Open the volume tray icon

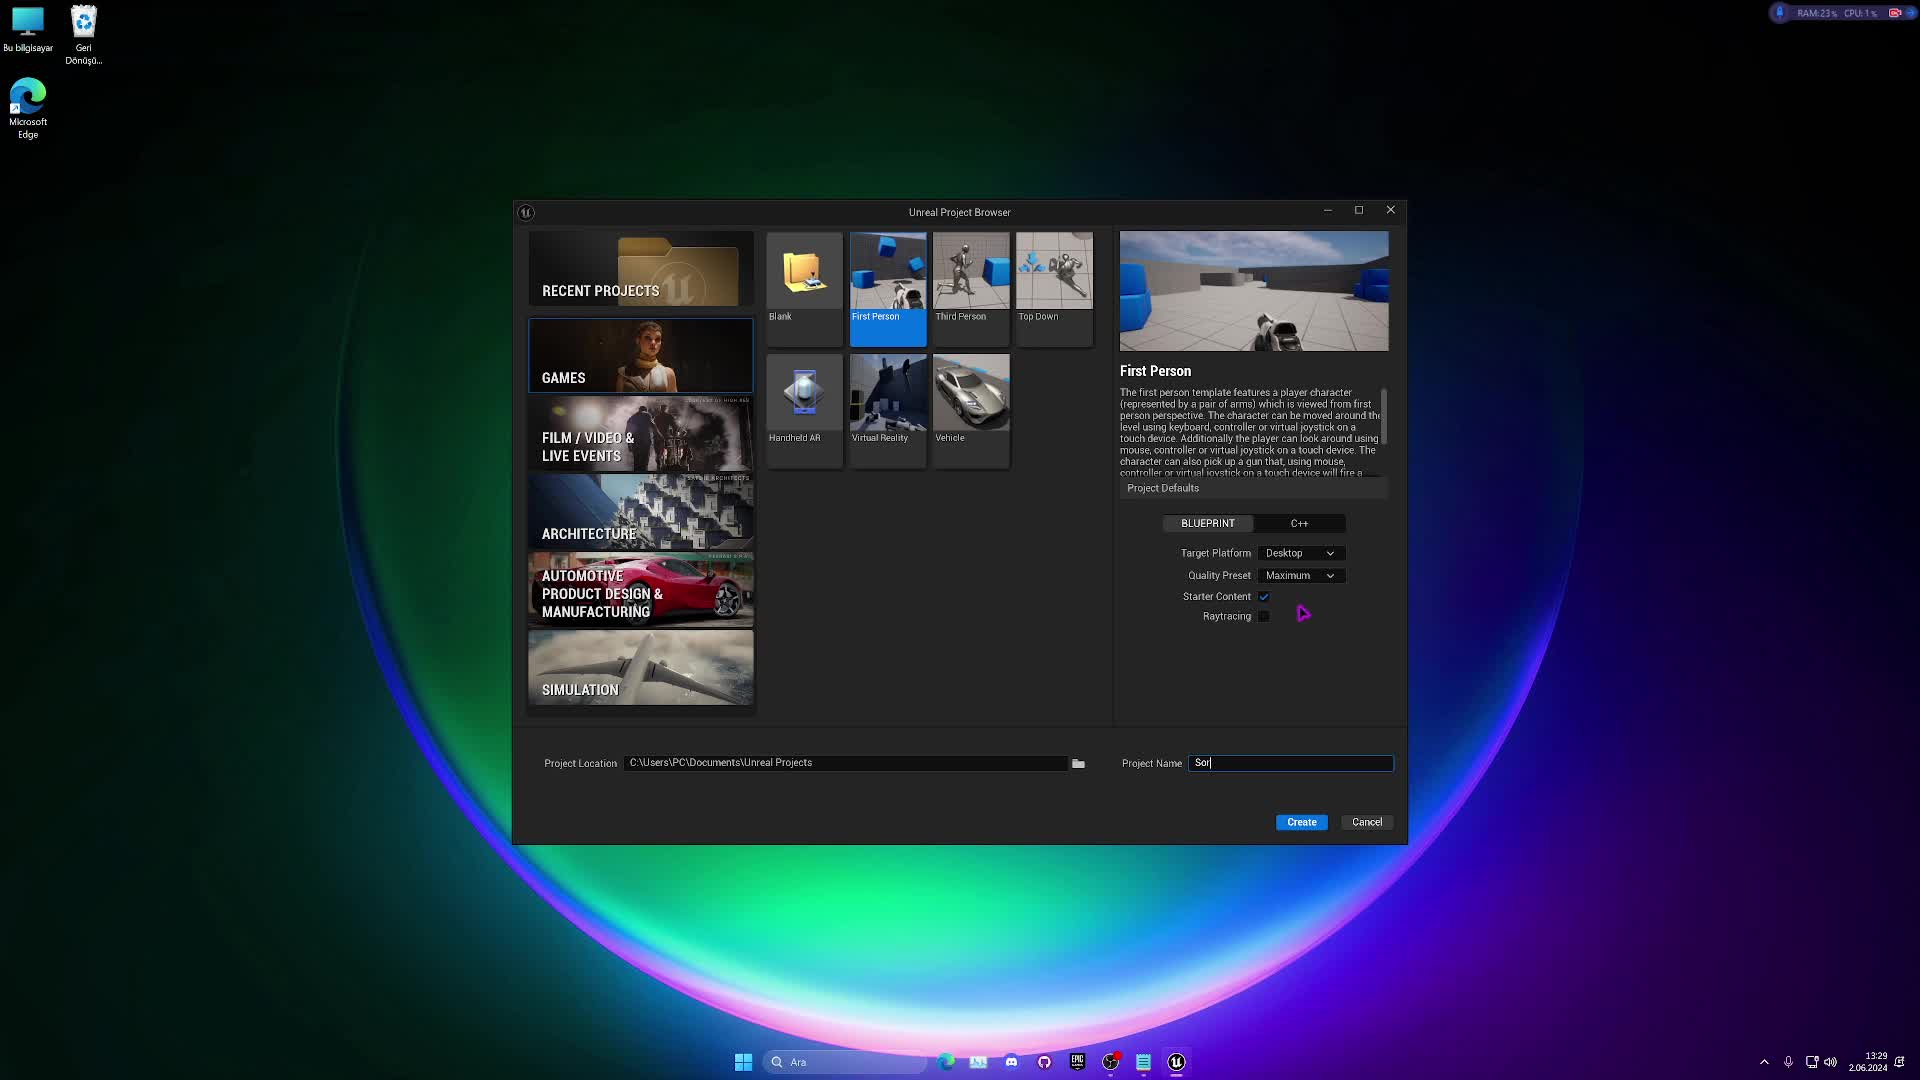pos(1830,1062)
